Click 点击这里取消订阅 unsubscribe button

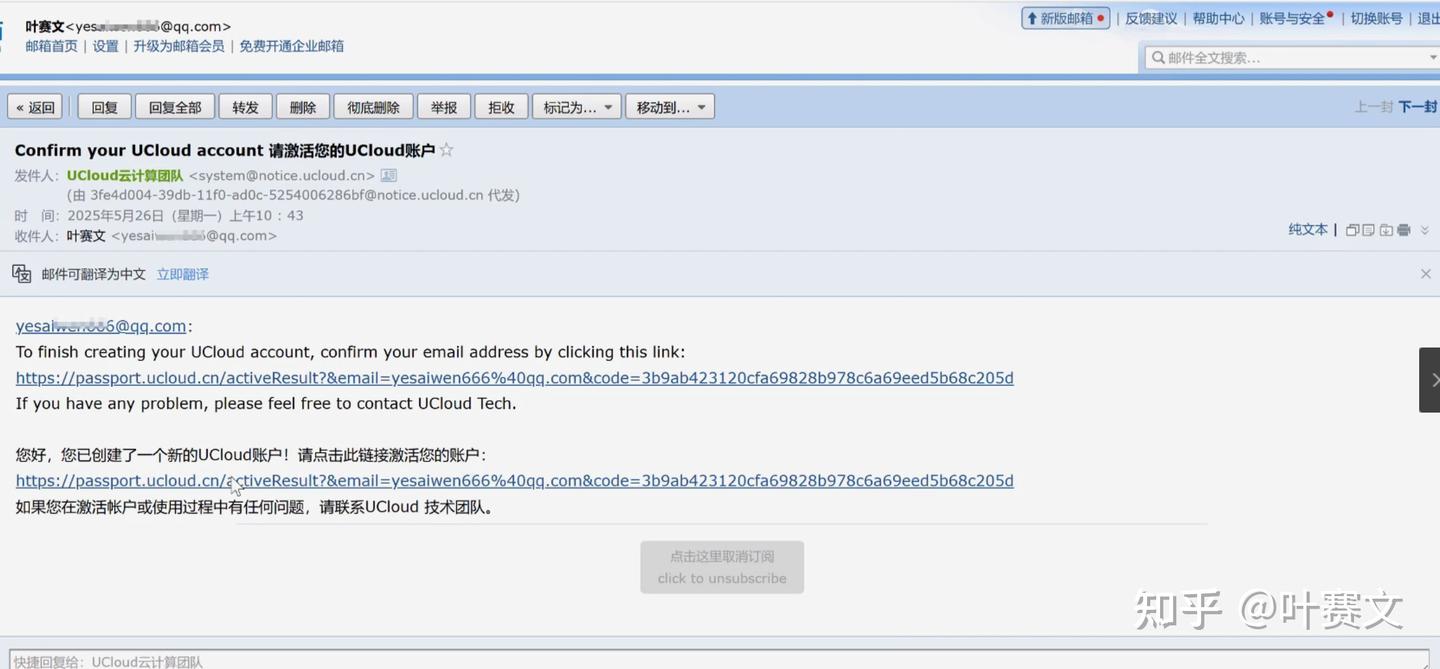pos(722,567)
